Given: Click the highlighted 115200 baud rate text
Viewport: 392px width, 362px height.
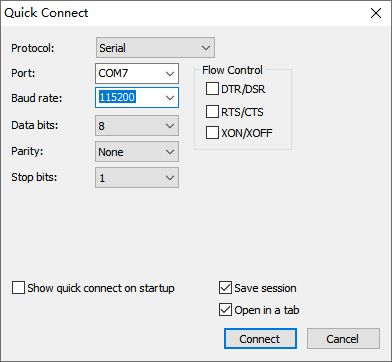Looking at the screenshot, I should click(117, 97).
